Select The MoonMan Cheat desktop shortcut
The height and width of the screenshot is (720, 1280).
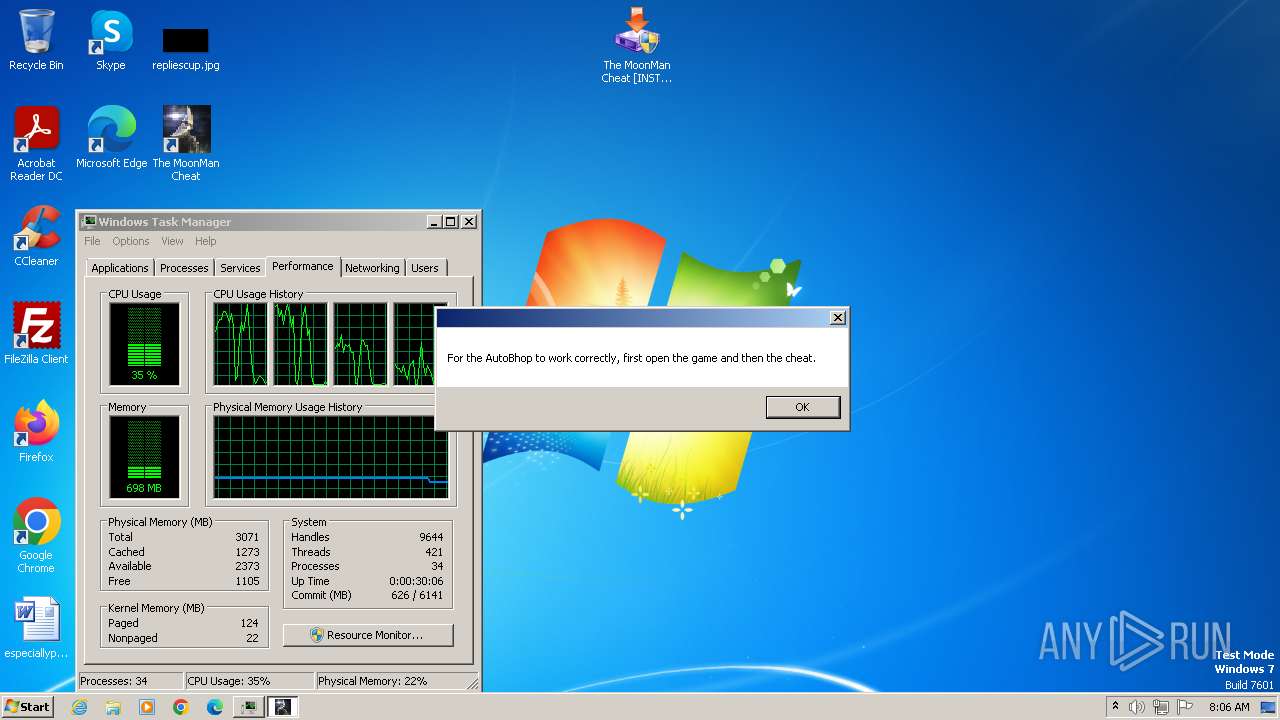coord(186,144)
